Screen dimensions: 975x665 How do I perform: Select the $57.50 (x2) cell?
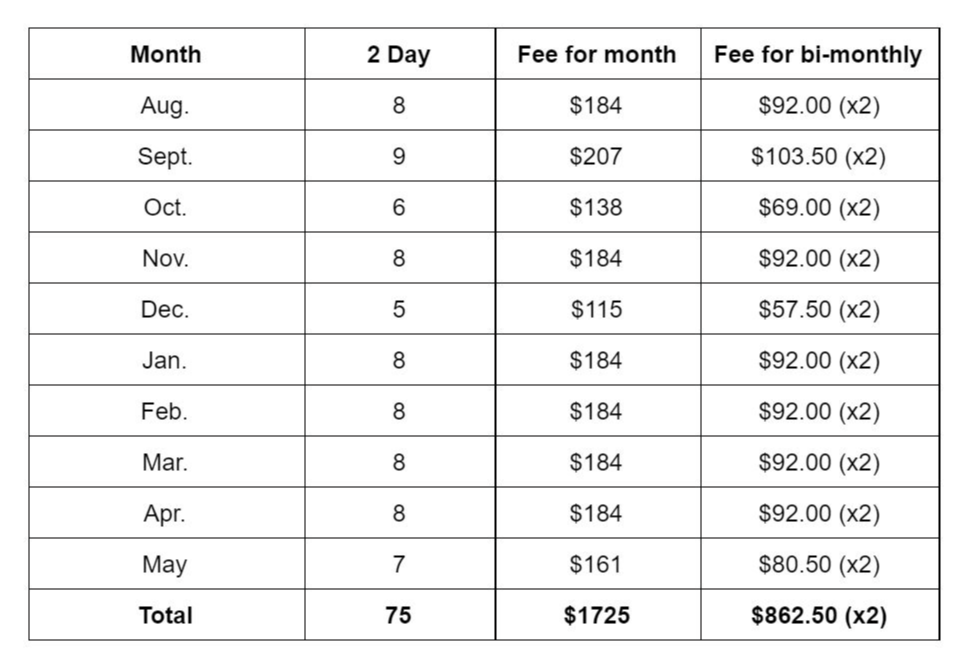coord(819,309)
